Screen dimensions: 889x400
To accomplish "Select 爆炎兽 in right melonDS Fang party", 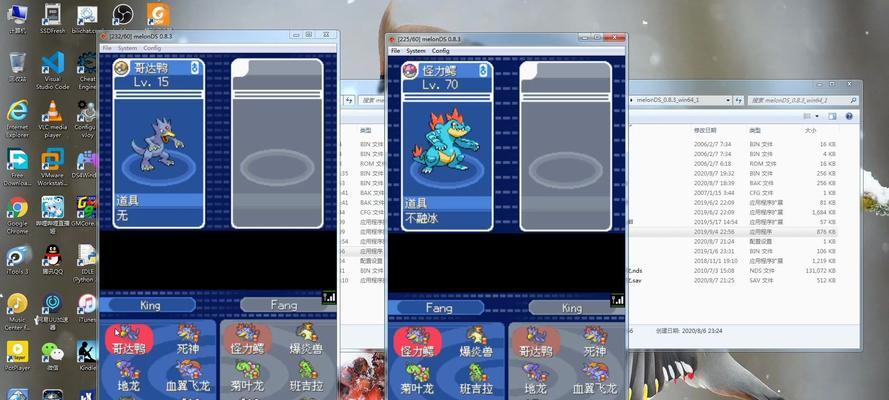I will 476,343.
